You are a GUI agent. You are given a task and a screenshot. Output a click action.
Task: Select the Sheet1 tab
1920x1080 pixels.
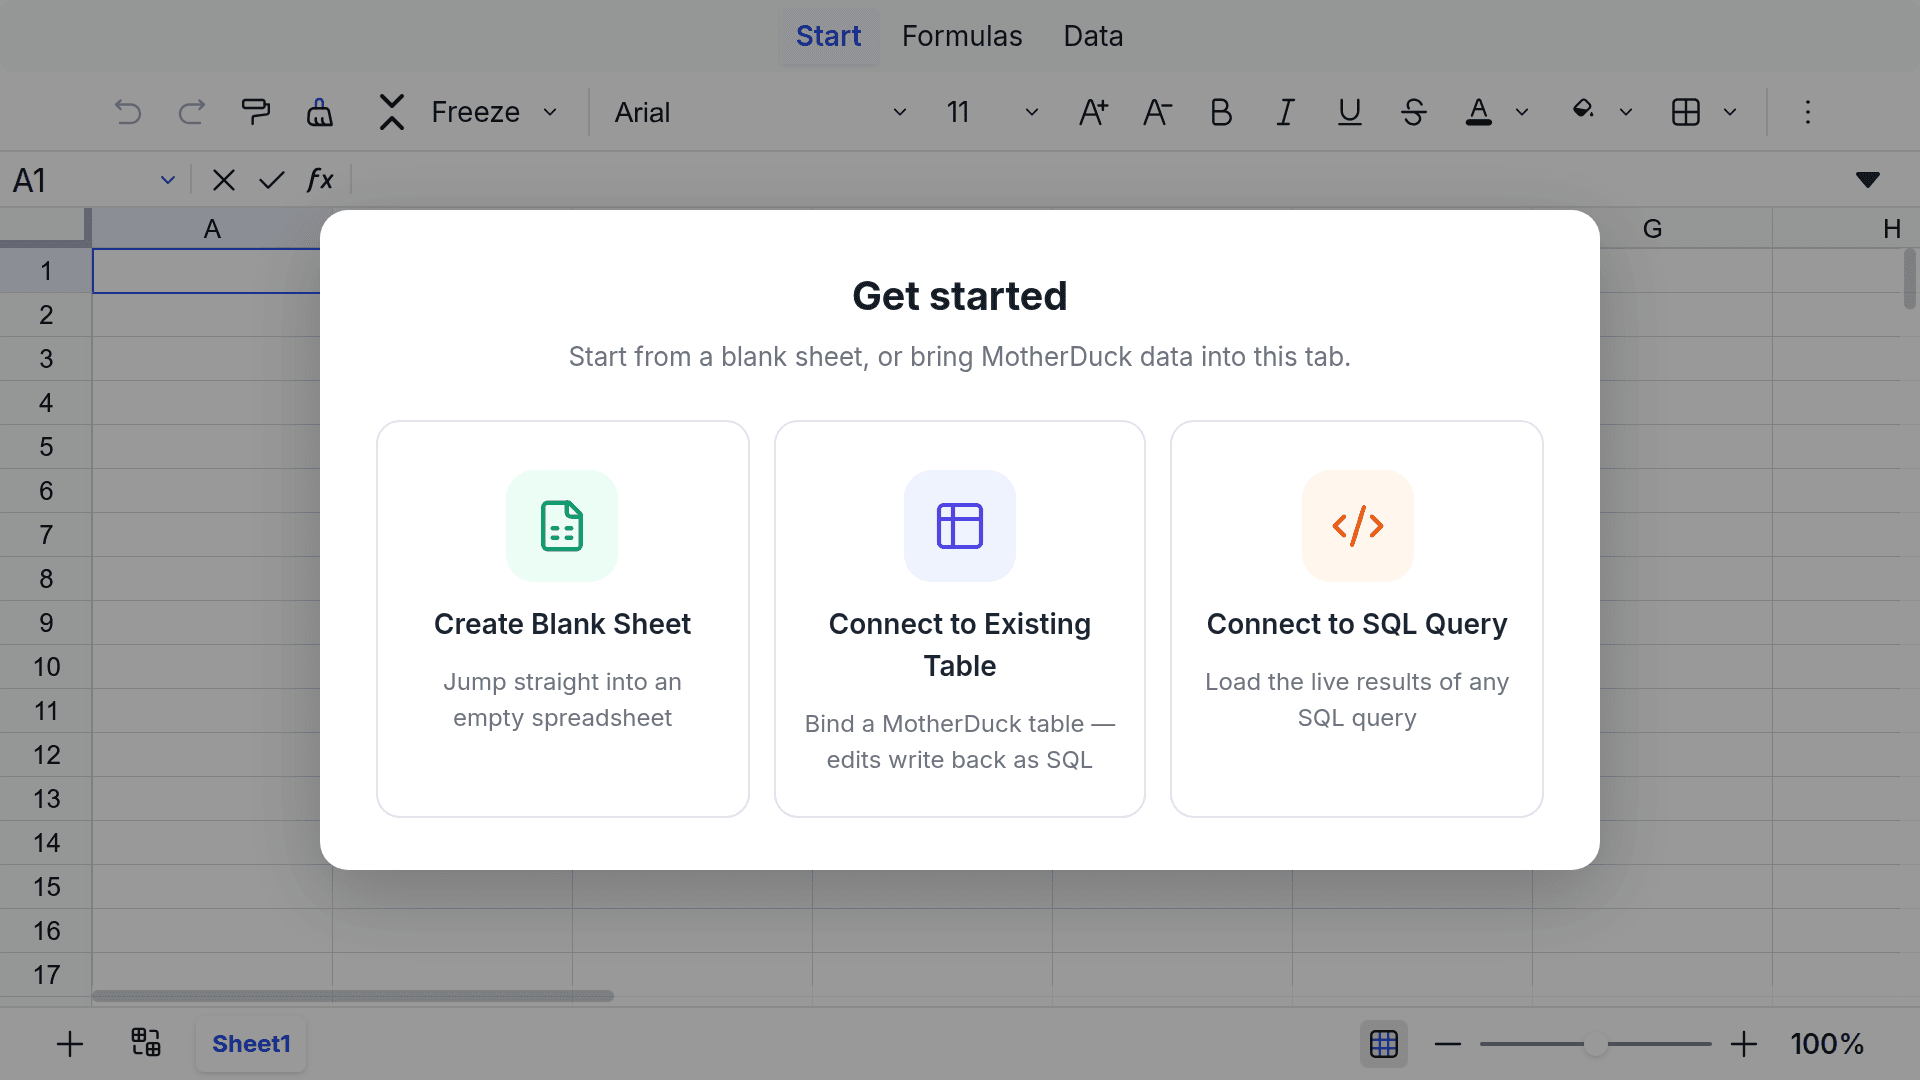pos(251,1044)
